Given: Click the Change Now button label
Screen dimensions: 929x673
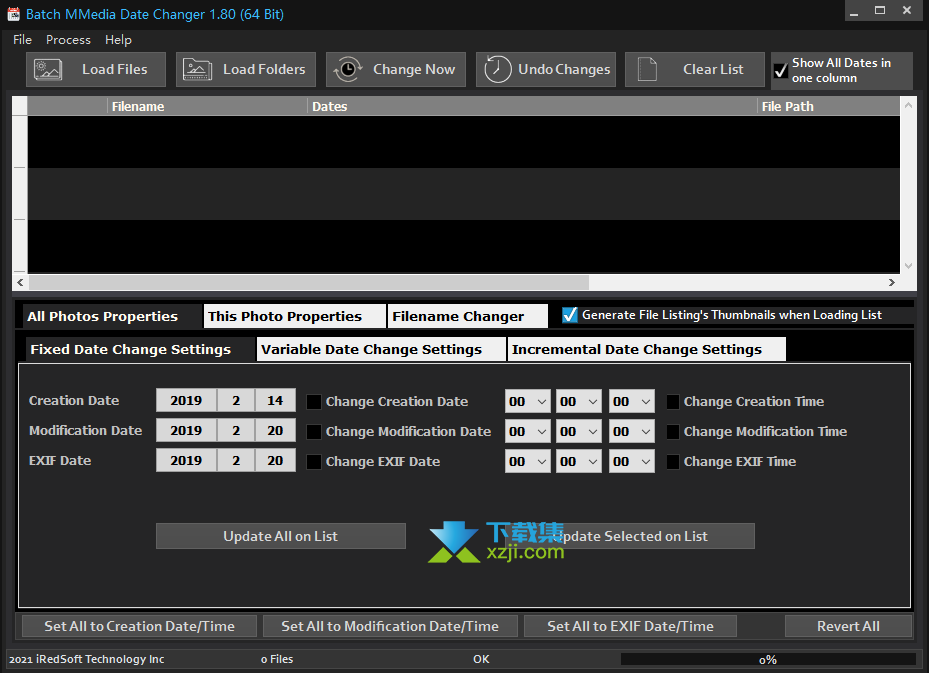Looking at the screenshot, I should pos(414,69).
